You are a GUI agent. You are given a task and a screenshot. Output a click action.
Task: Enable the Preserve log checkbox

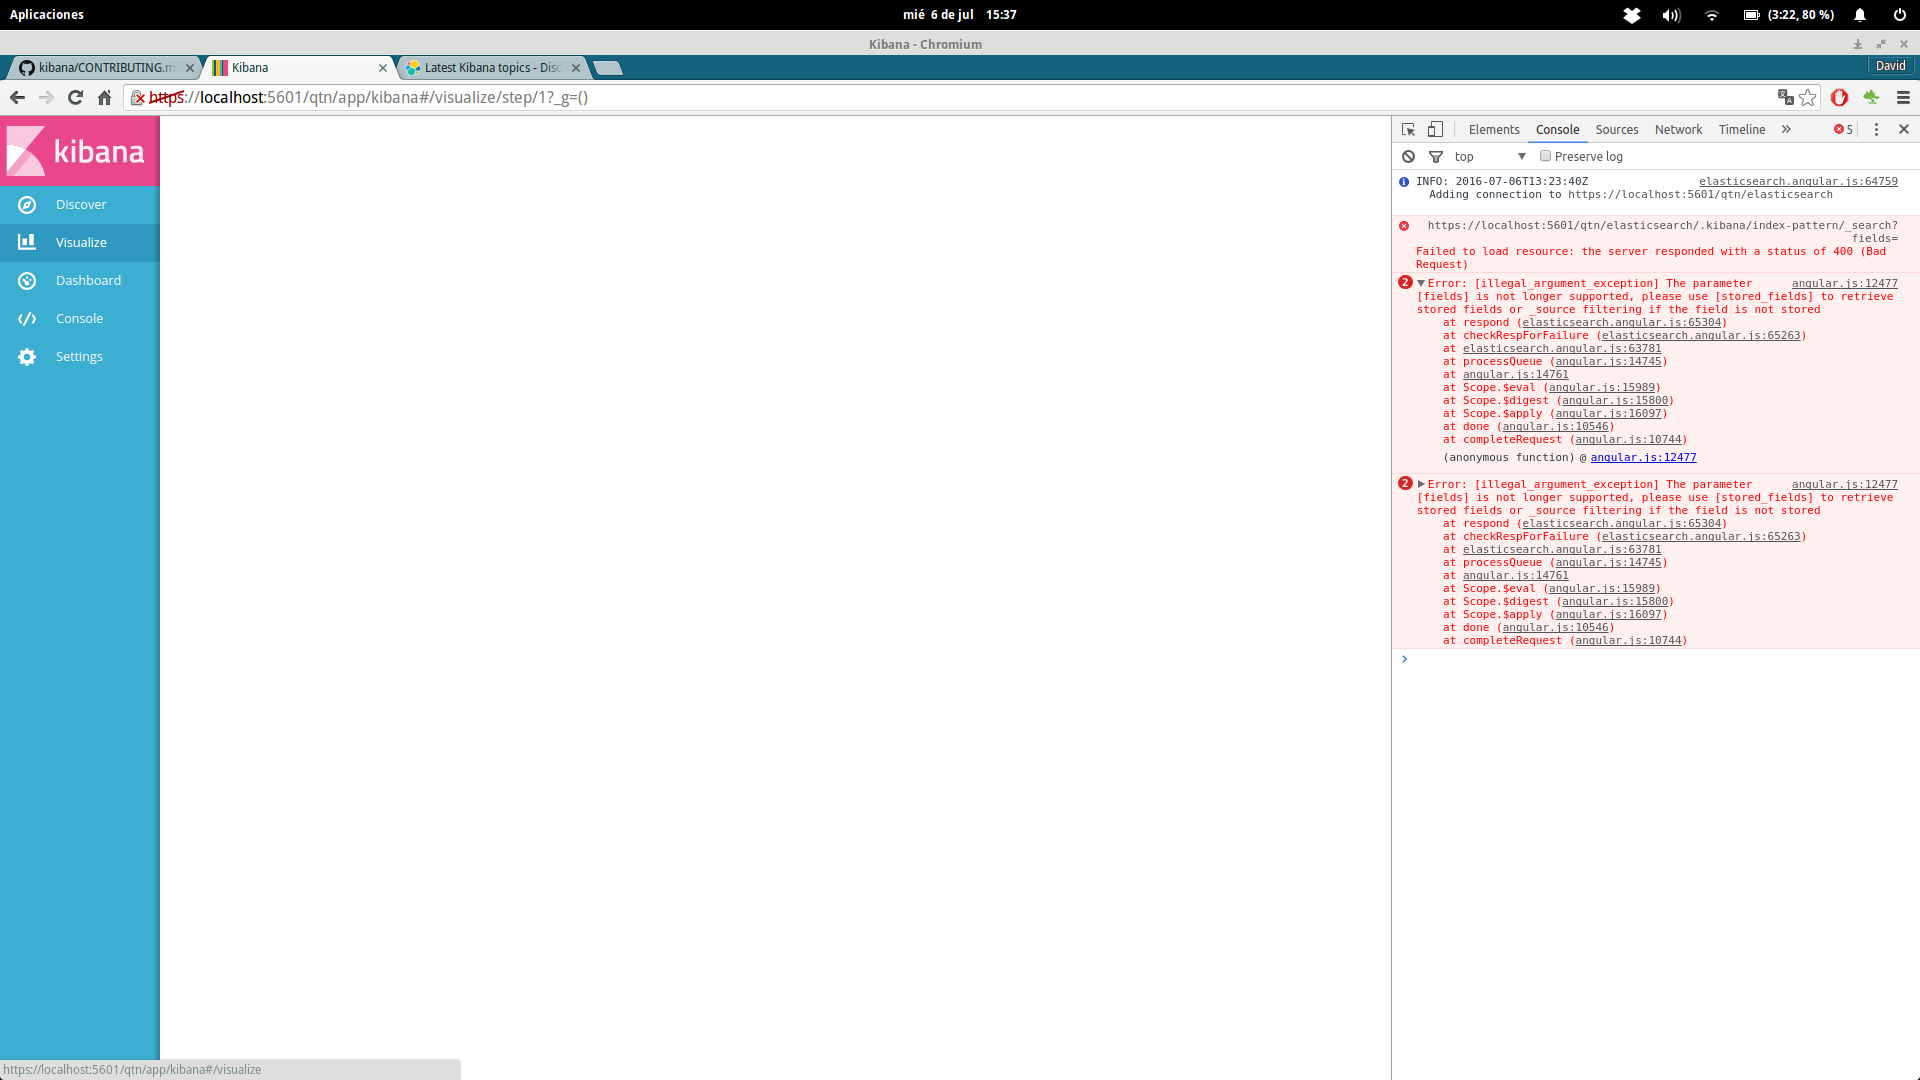point(1545,156)
